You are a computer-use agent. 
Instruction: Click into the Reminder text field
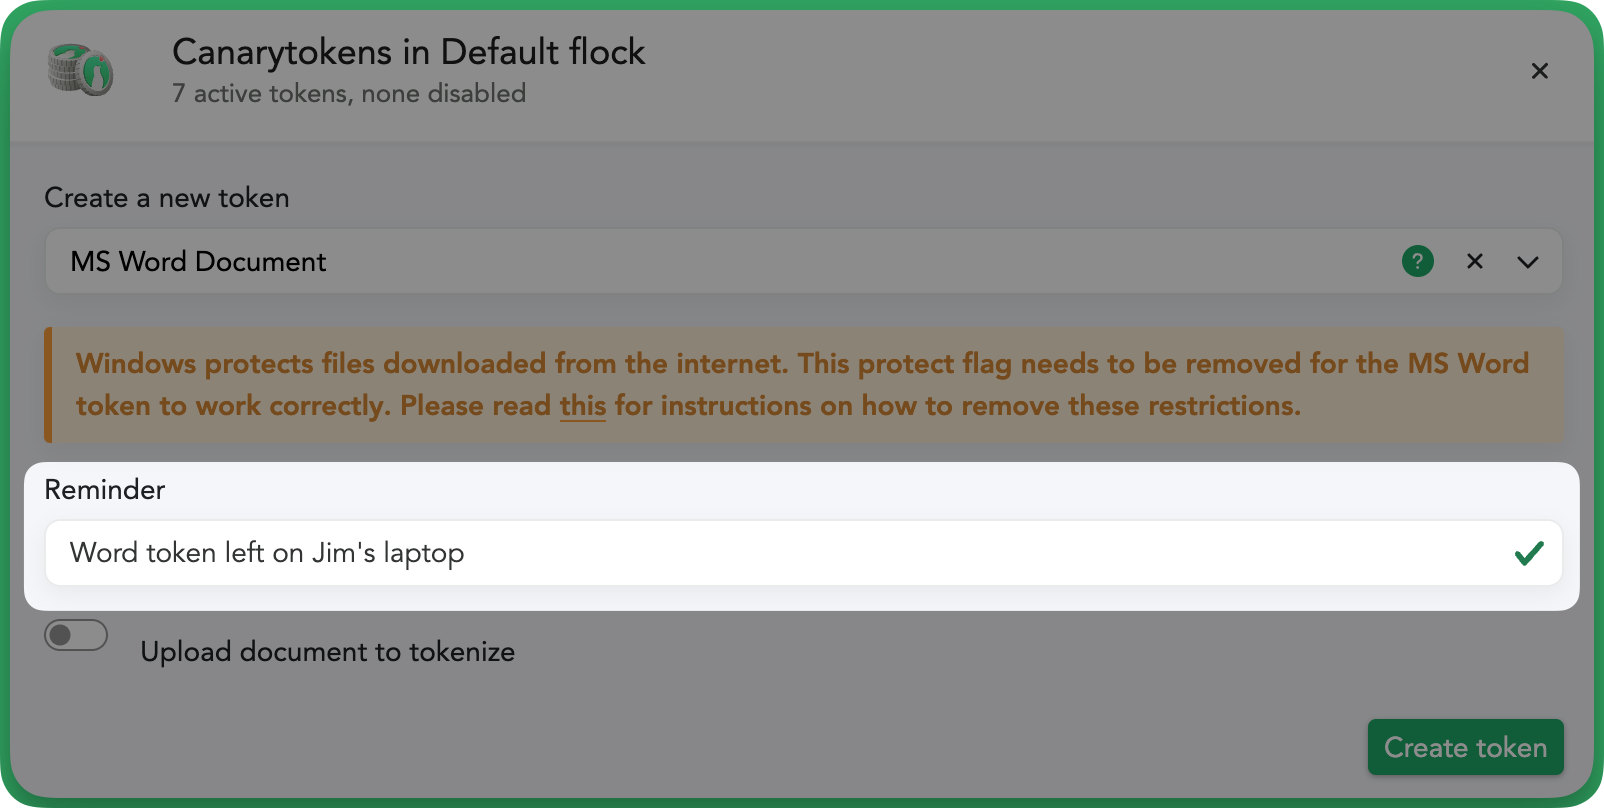(803, 553)
